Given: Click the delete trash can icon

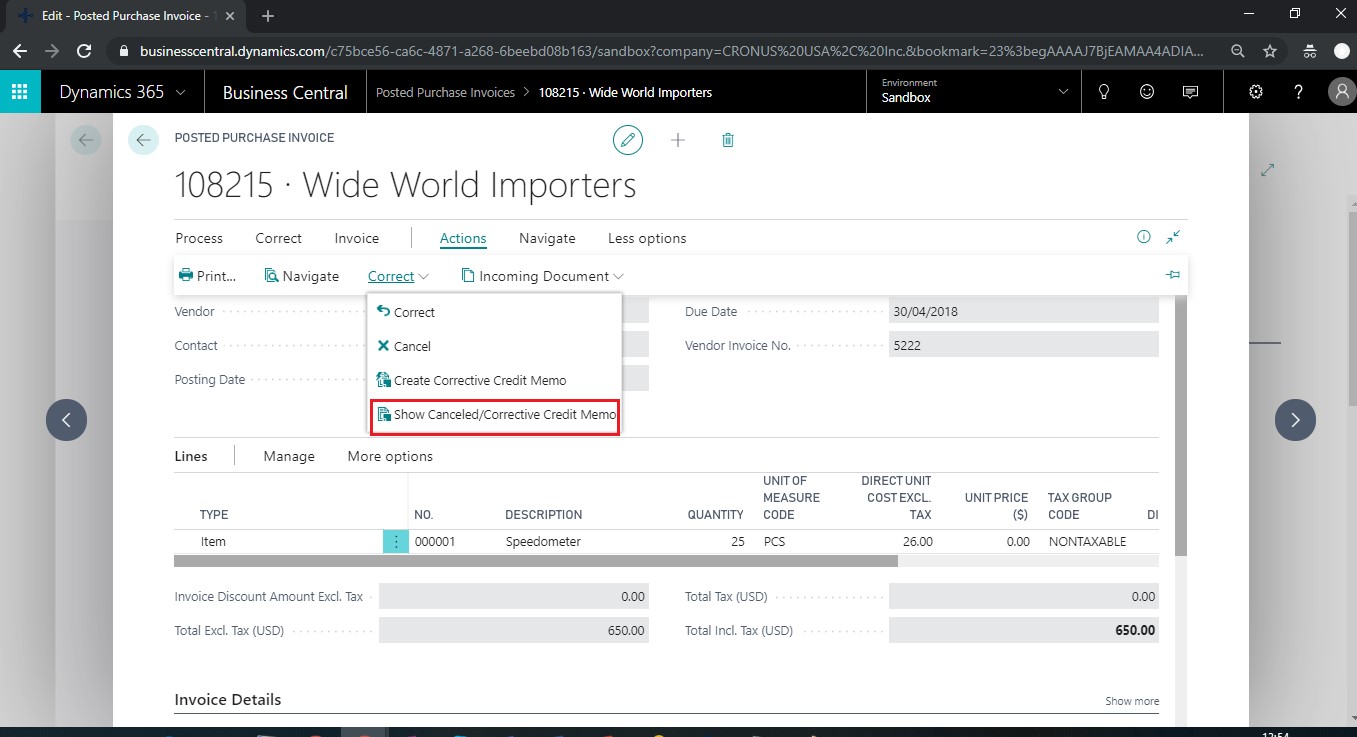Looking at the screenshot, I should (x=728, y=140).
